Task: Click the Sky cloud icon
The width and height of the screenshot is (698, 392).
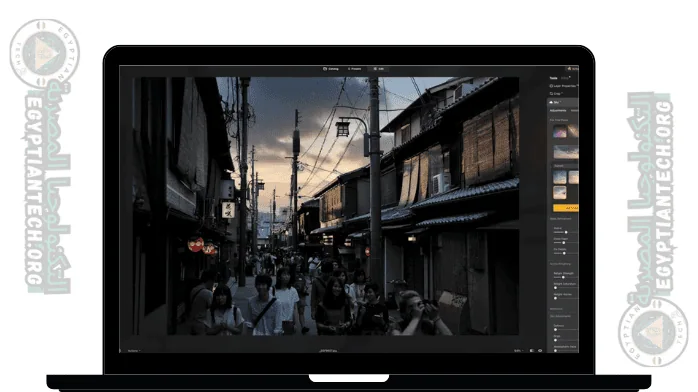Action: 551,102
